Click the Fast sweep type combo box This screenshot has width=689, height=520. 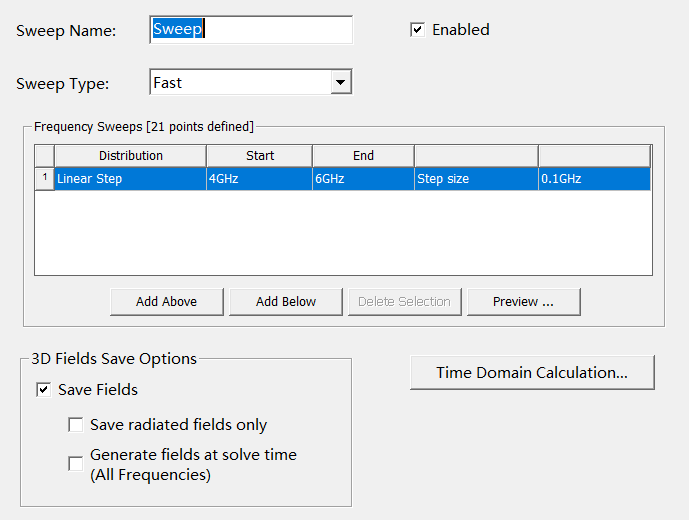[x=251, y=82]
